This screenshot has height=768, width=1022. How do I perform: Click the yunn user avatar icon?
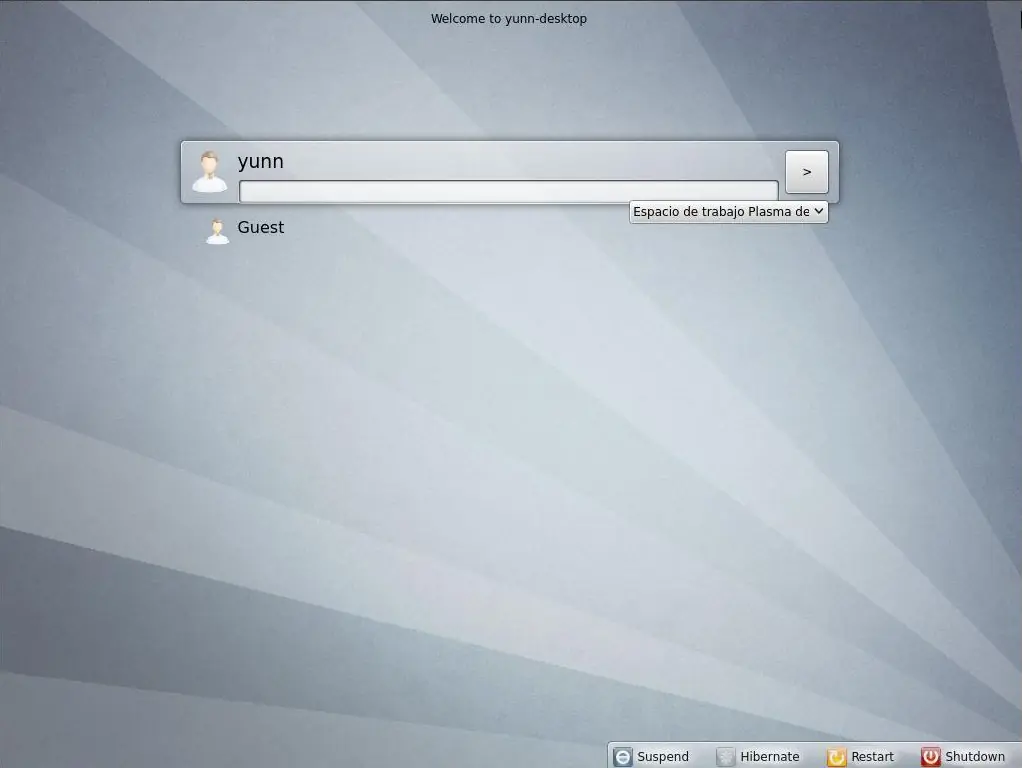tap(209, 171)
